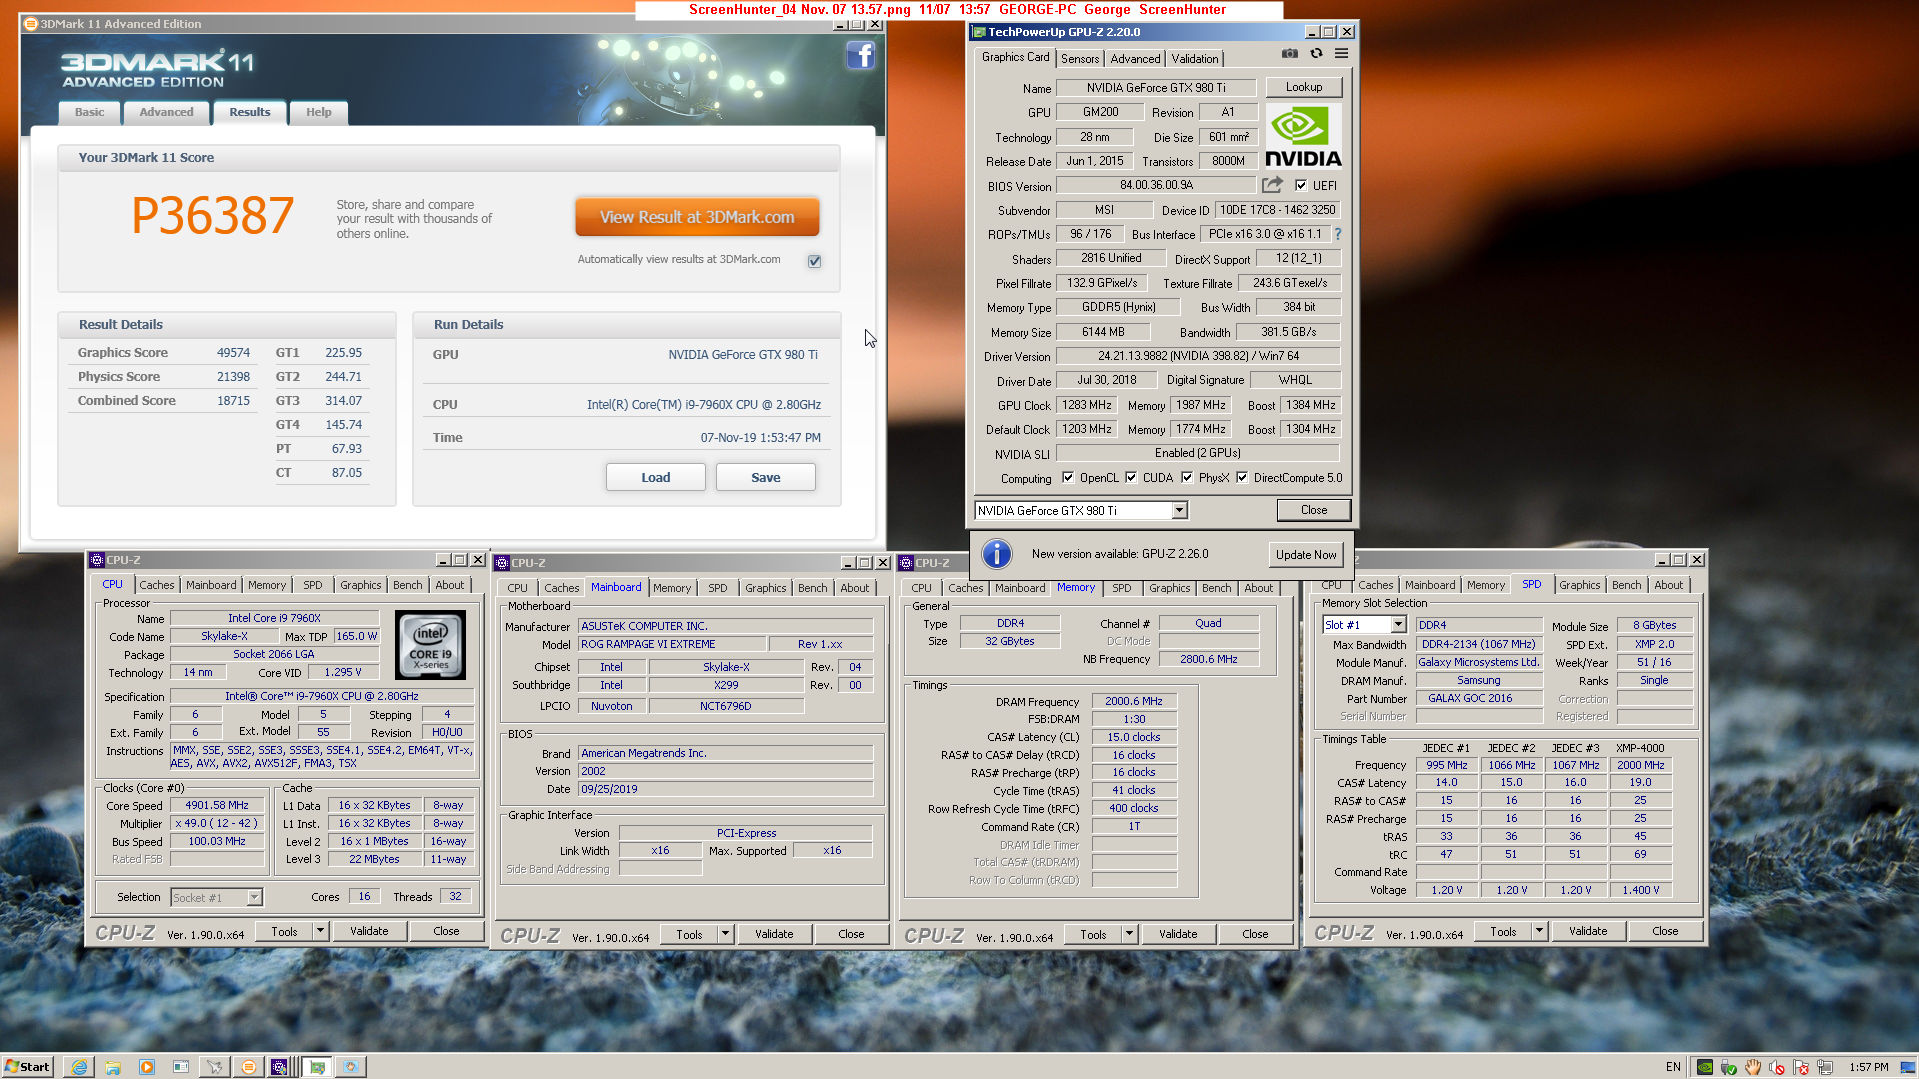
Task: Open Caches tab in first CPU-Z window
Action: (156, 585)
